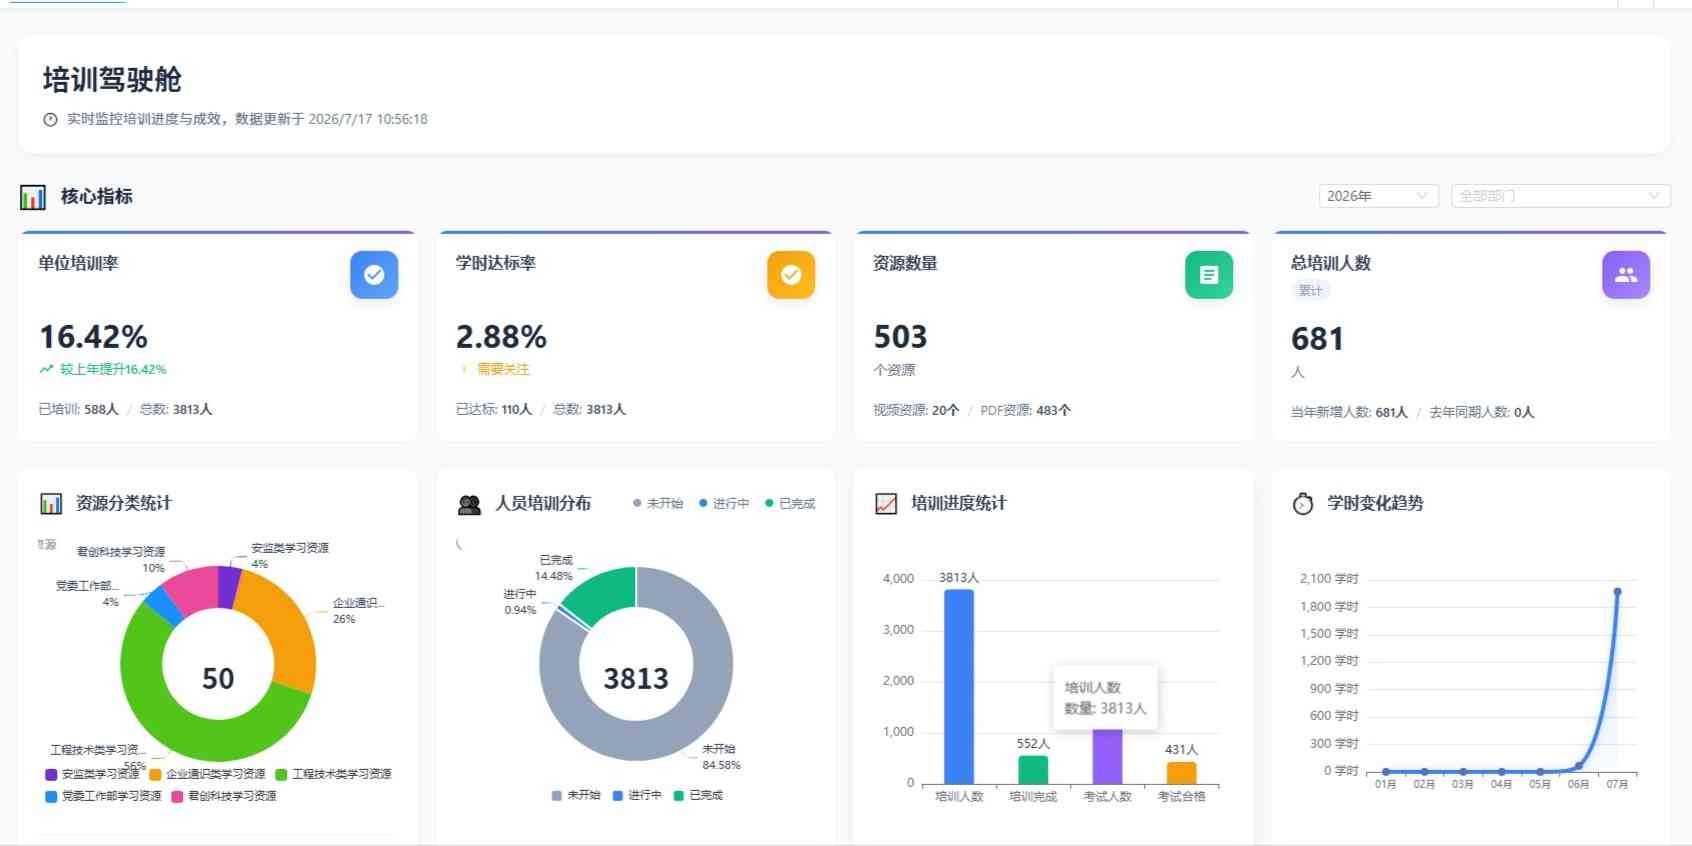Click the purple people icon on 总培训人数 card
1692x846 pixels.
click(x=1626, y=275)
